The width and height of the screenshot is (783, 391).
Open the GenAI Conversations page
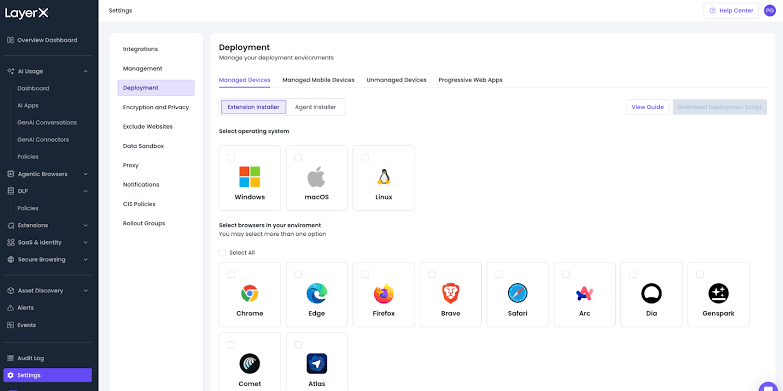[47, 123]
